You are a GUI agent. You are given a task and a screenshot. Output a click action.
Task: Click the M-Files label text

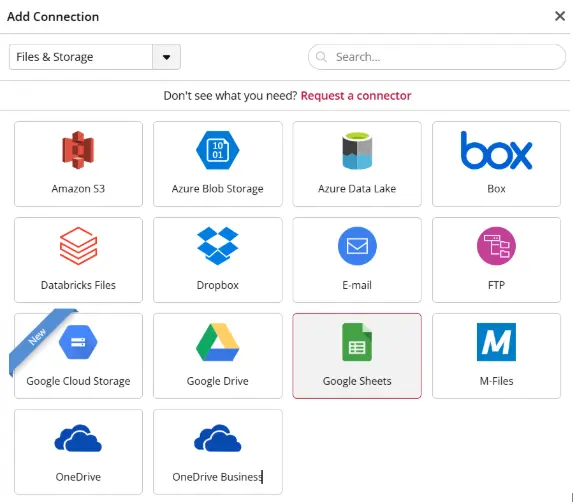point(496,381)
